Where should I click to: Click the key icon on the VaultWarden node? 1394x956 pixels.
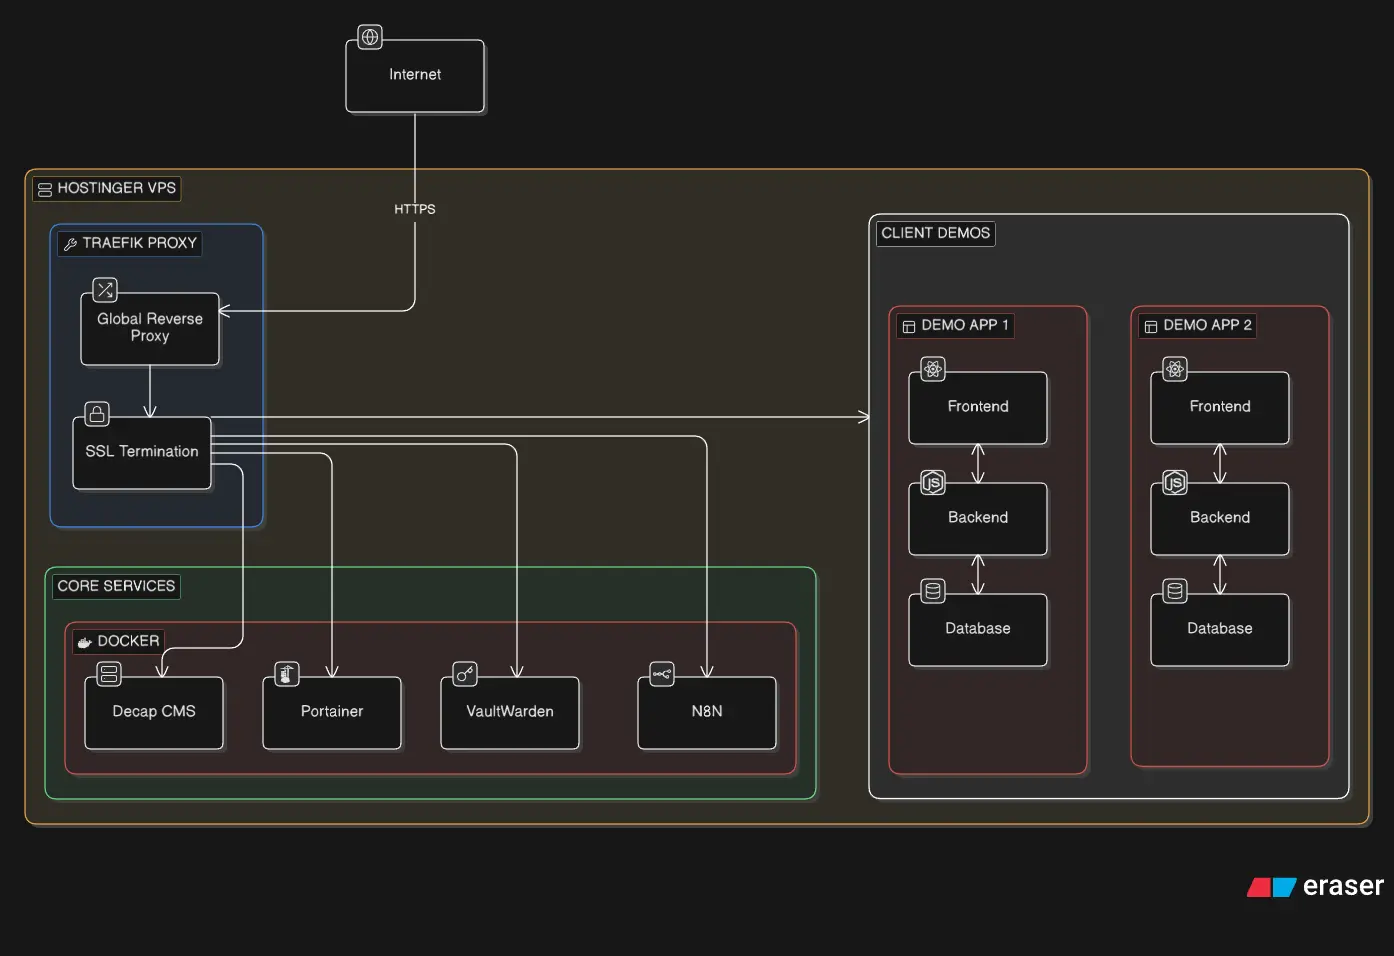(464, 673)
